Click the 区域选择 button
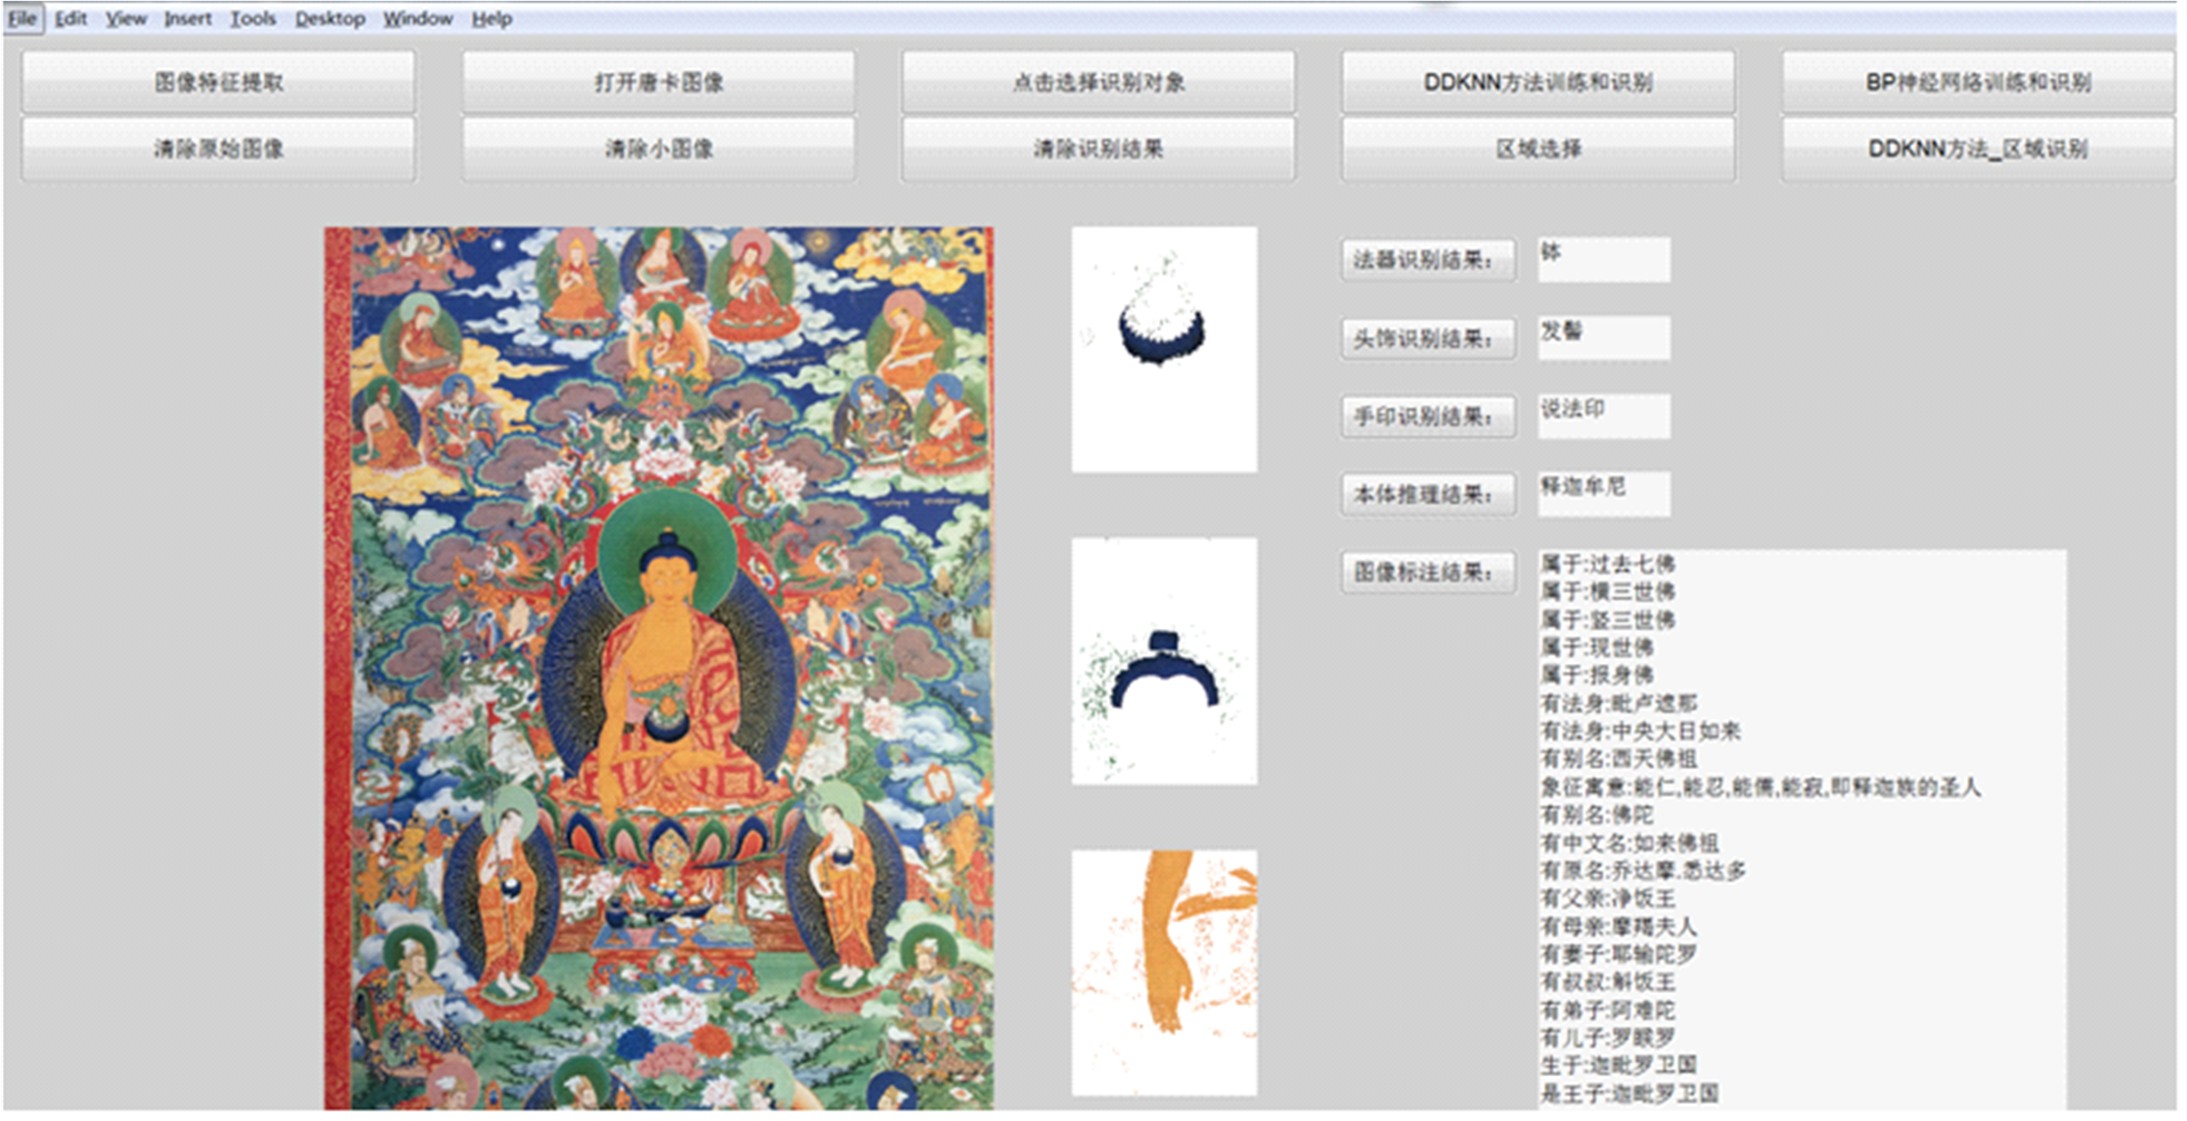The image size is (2187, 1121). (1538, 149)
